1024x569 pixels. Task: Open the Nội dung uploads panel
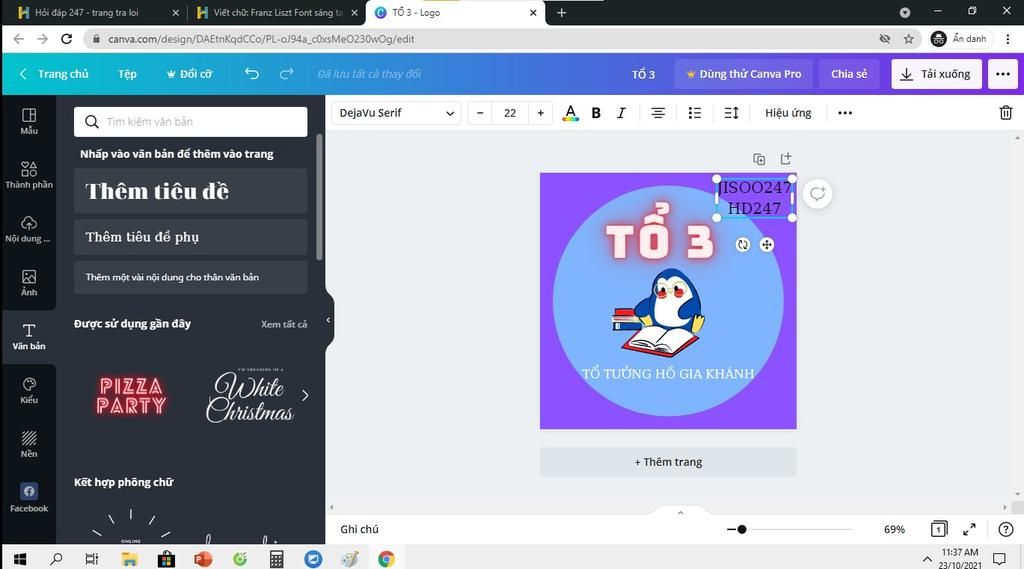[x=29, y=229]
